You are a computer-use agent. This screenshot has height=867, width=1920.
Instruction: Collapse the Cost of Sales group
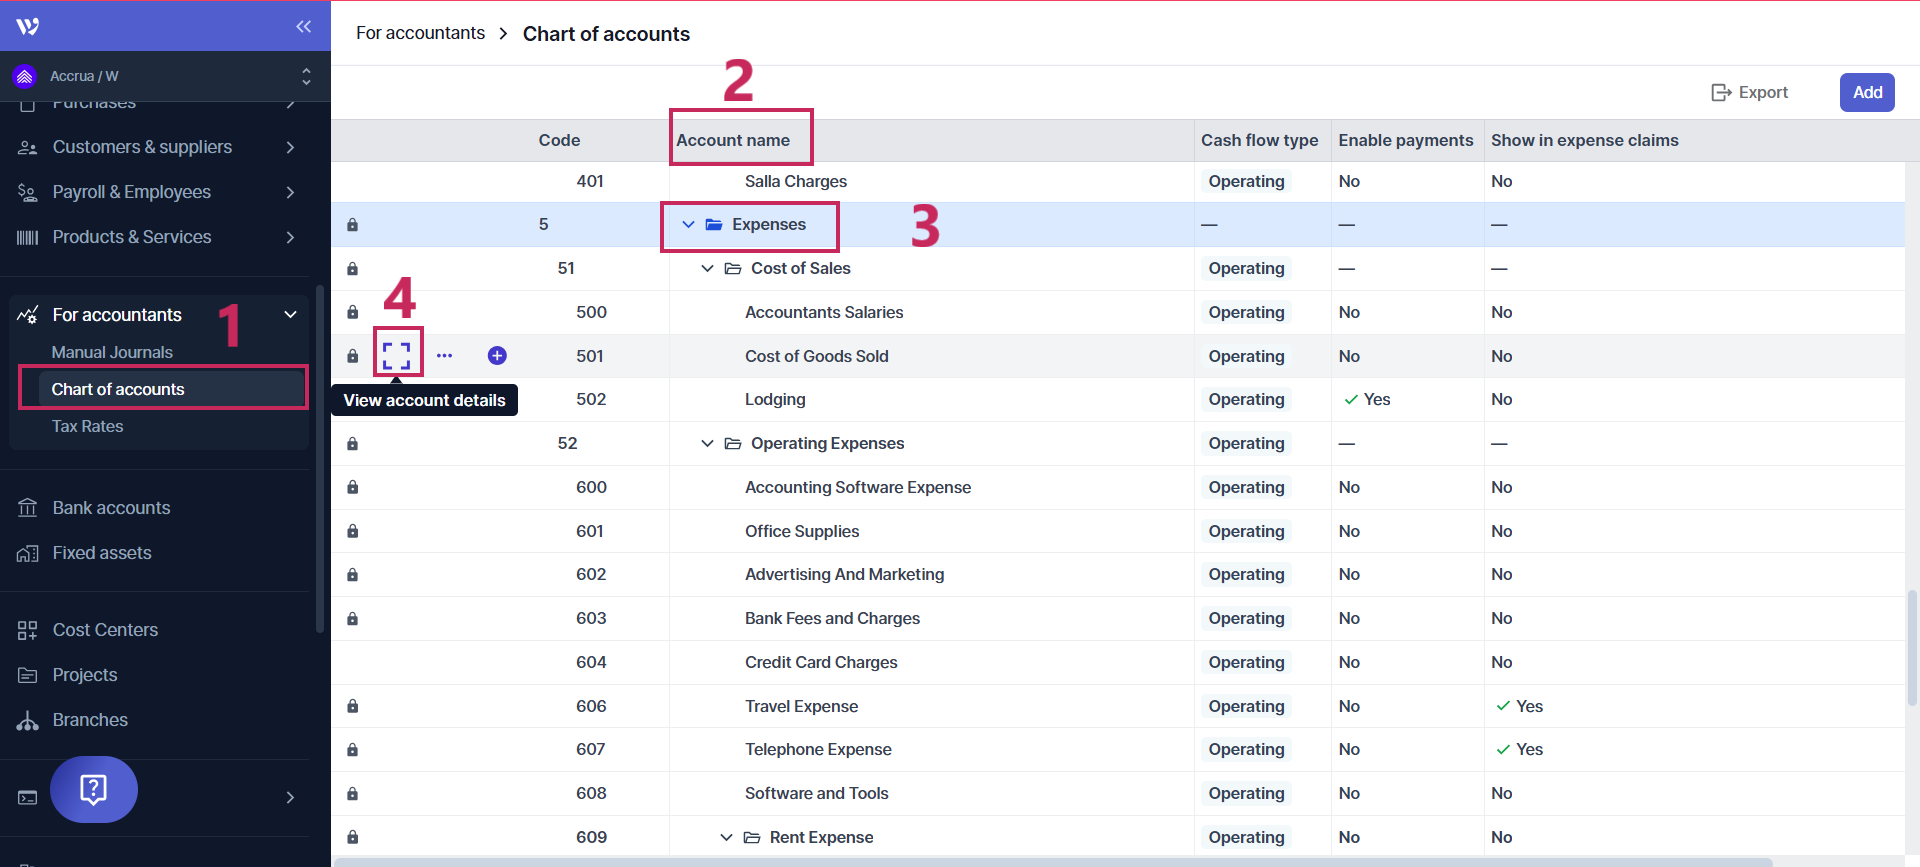pyautogui.click(x=707, y=268)
